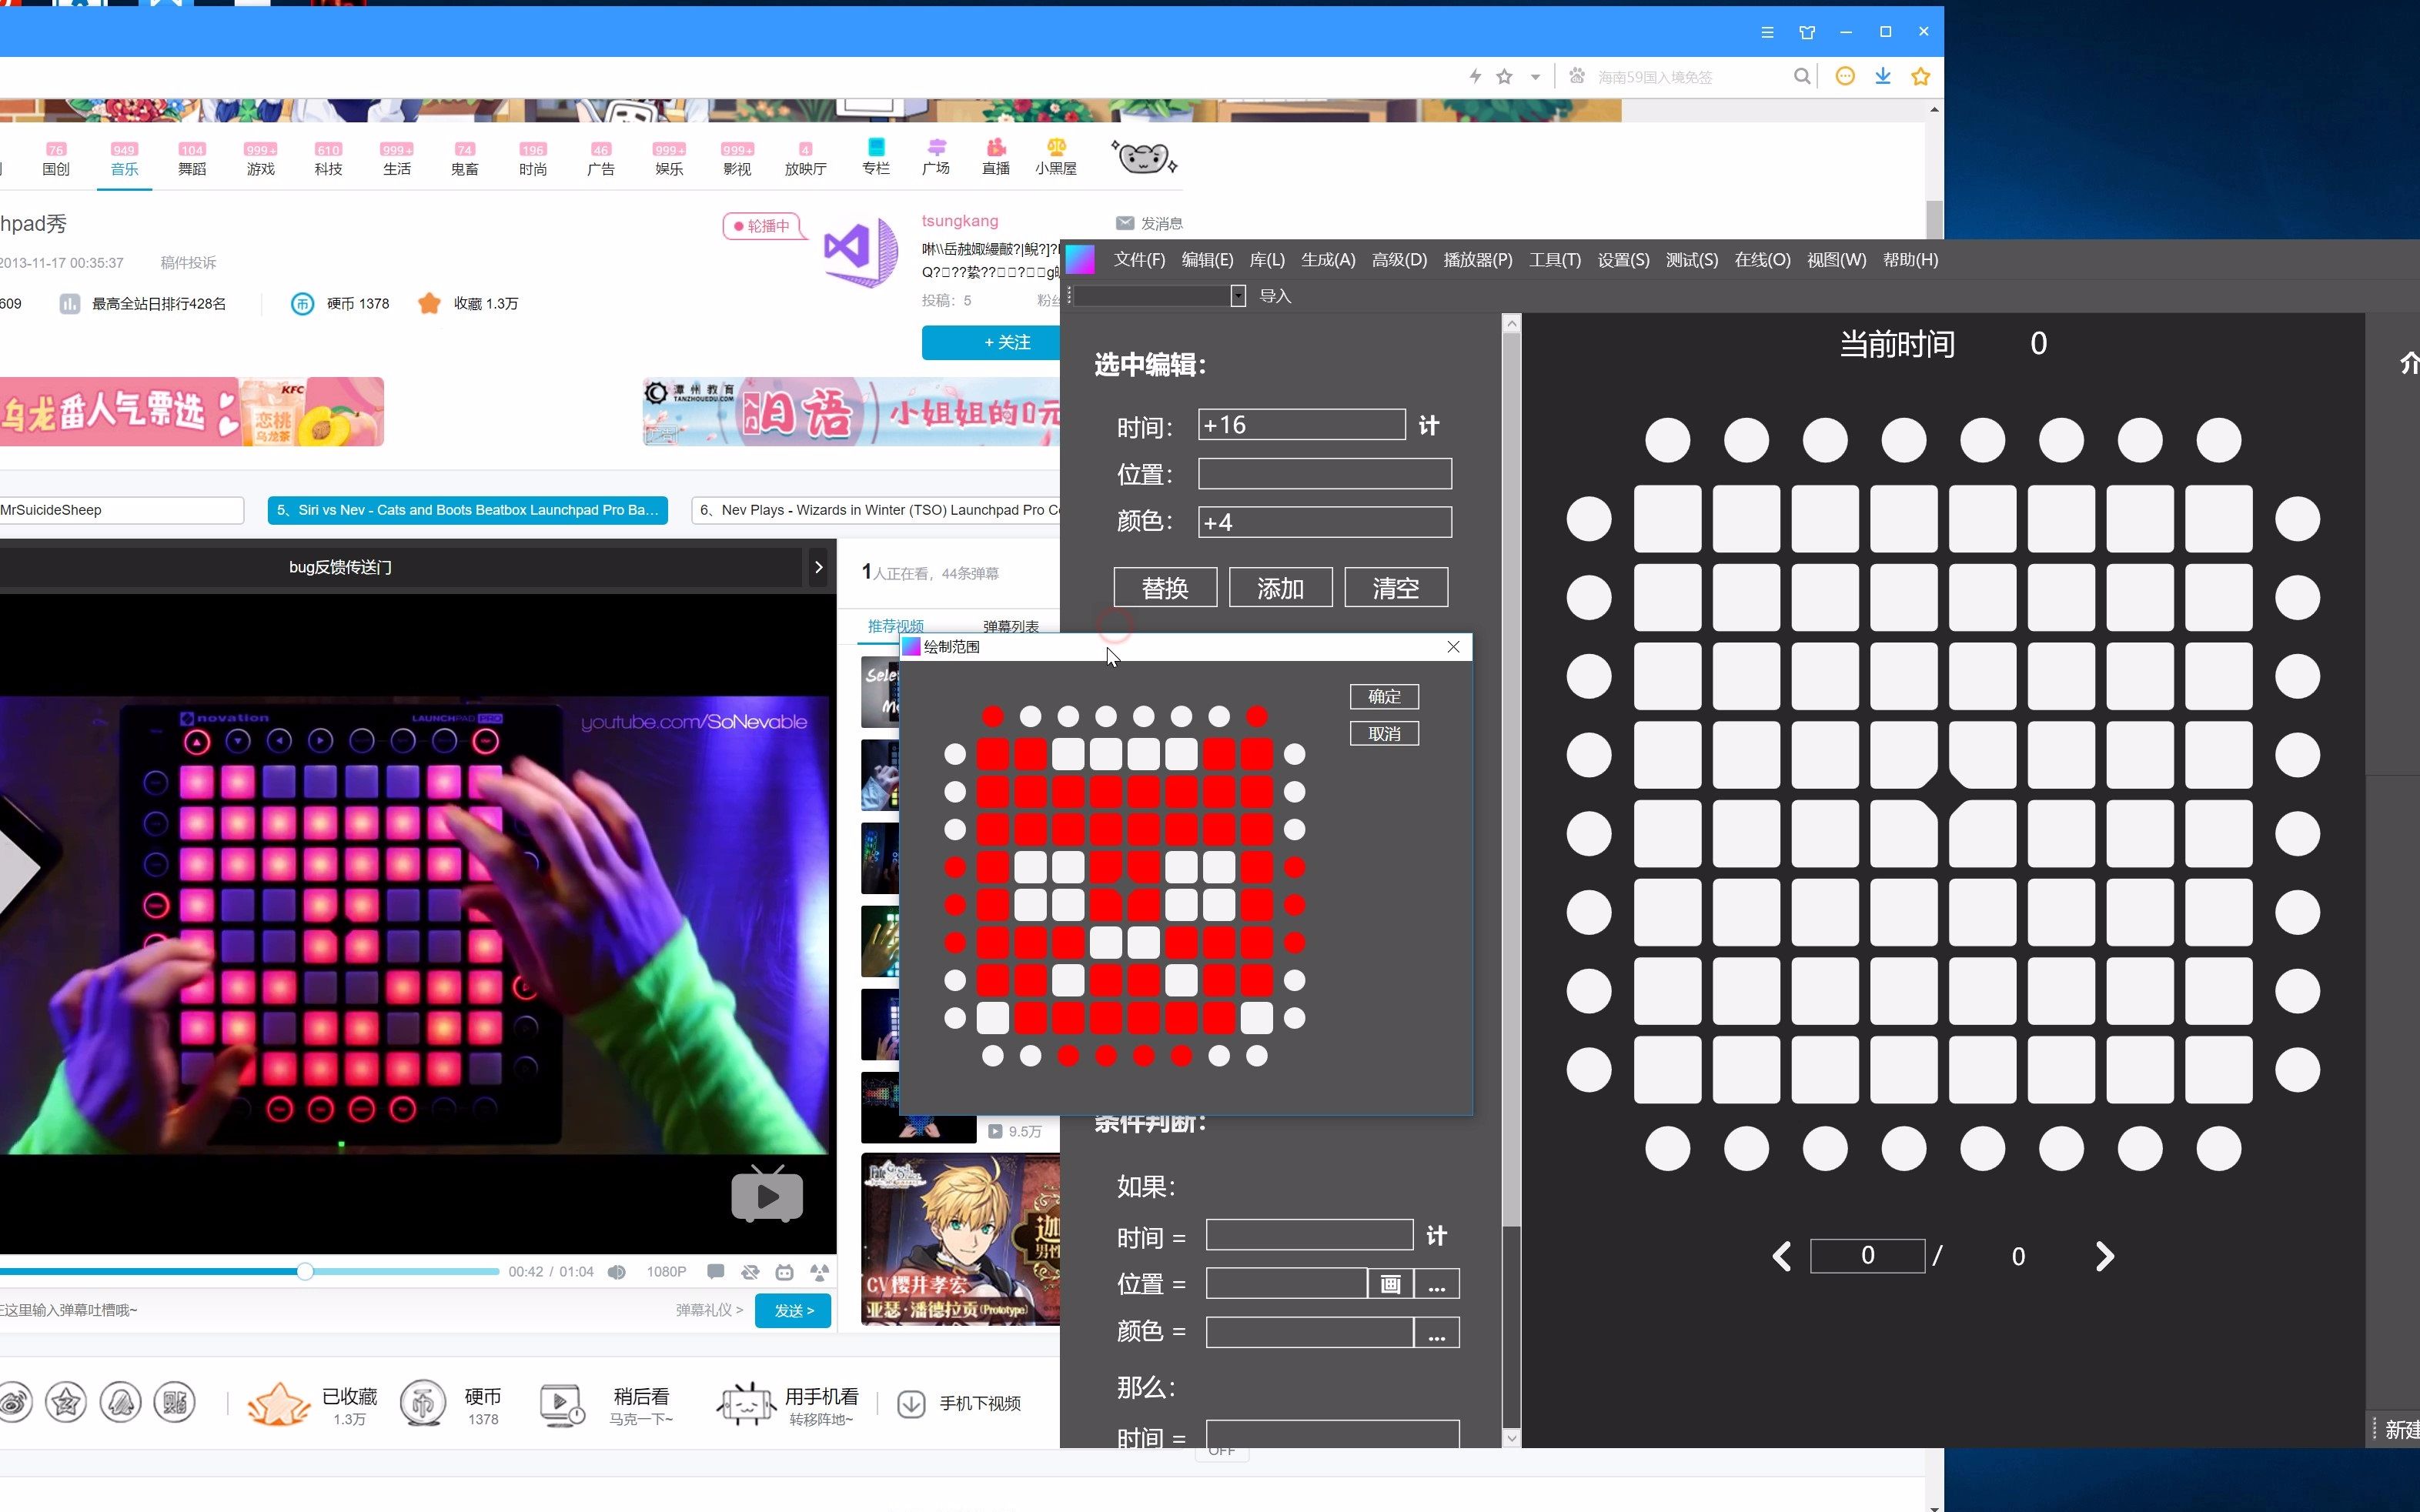Open the browser download icon in the toolbar
This screenshot has height=1512, width=2420.
(x=1883, y=77)
